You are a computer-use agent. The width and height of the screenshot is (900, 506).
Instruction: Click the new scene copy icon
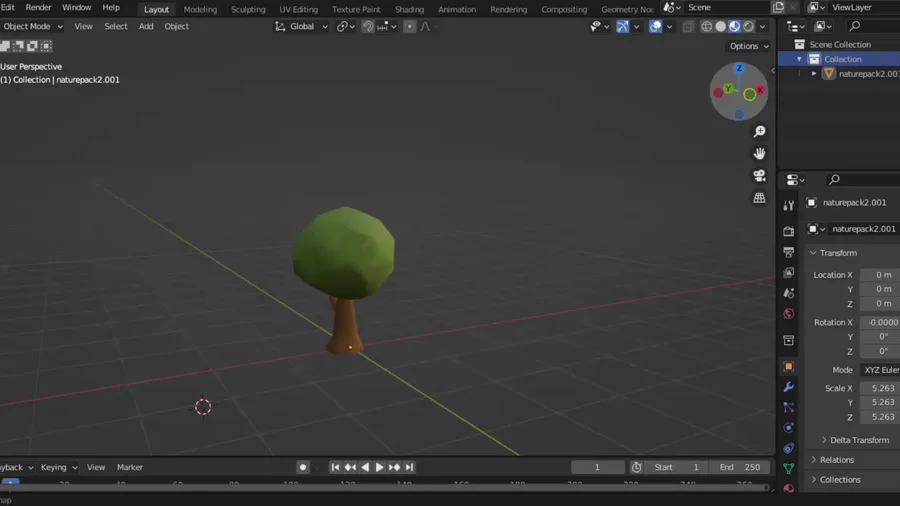(779, 7)
